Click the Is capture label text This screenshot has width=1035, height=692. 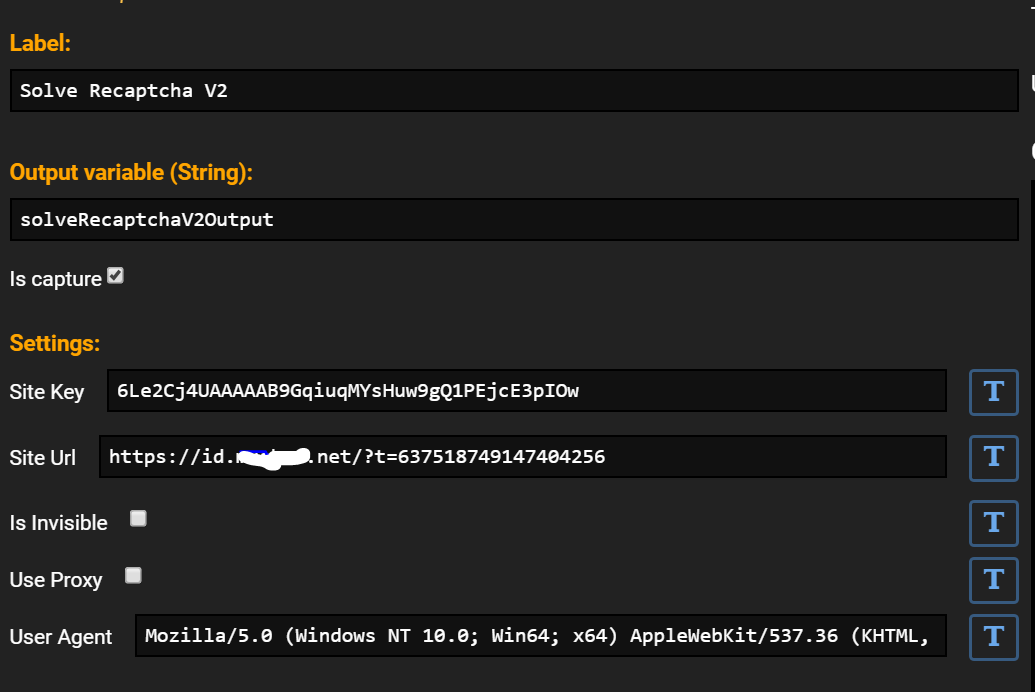click(x=55, y=279)
